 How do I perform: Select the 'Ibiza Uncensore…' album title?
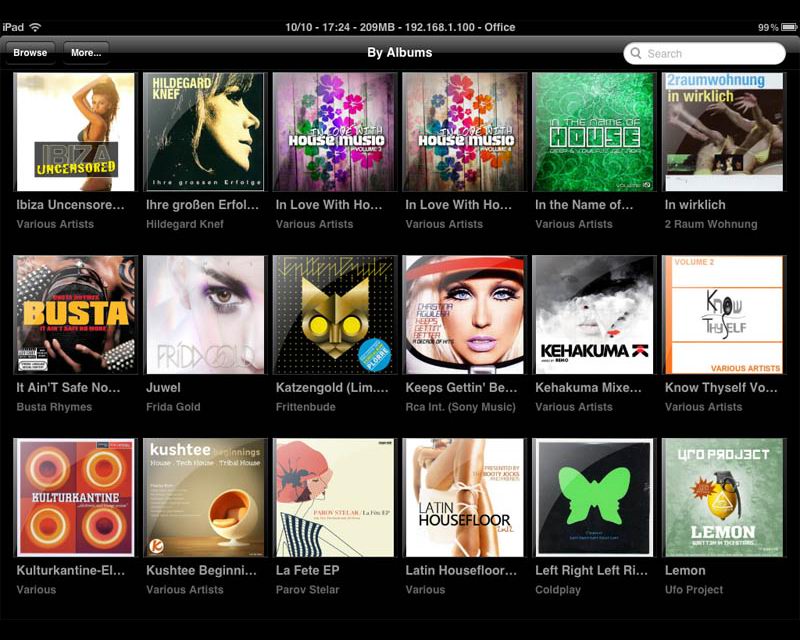(70, 205)
